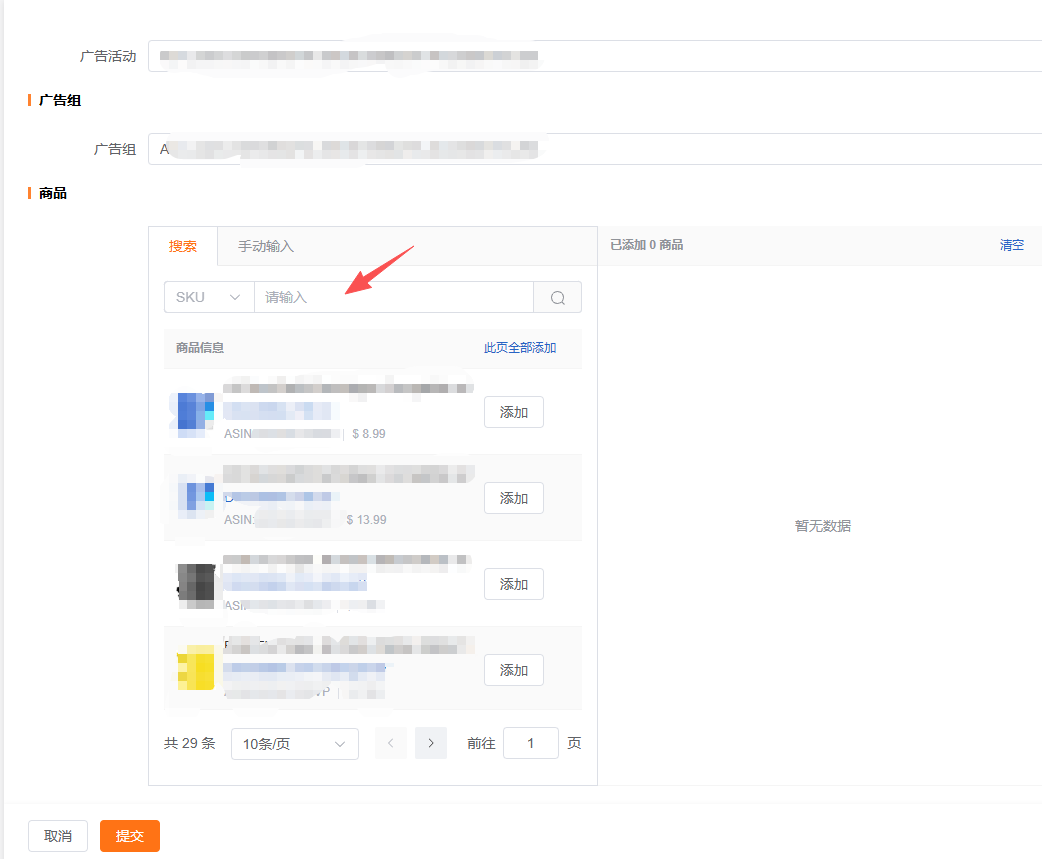Click the 取消 button

pos(58,836)
